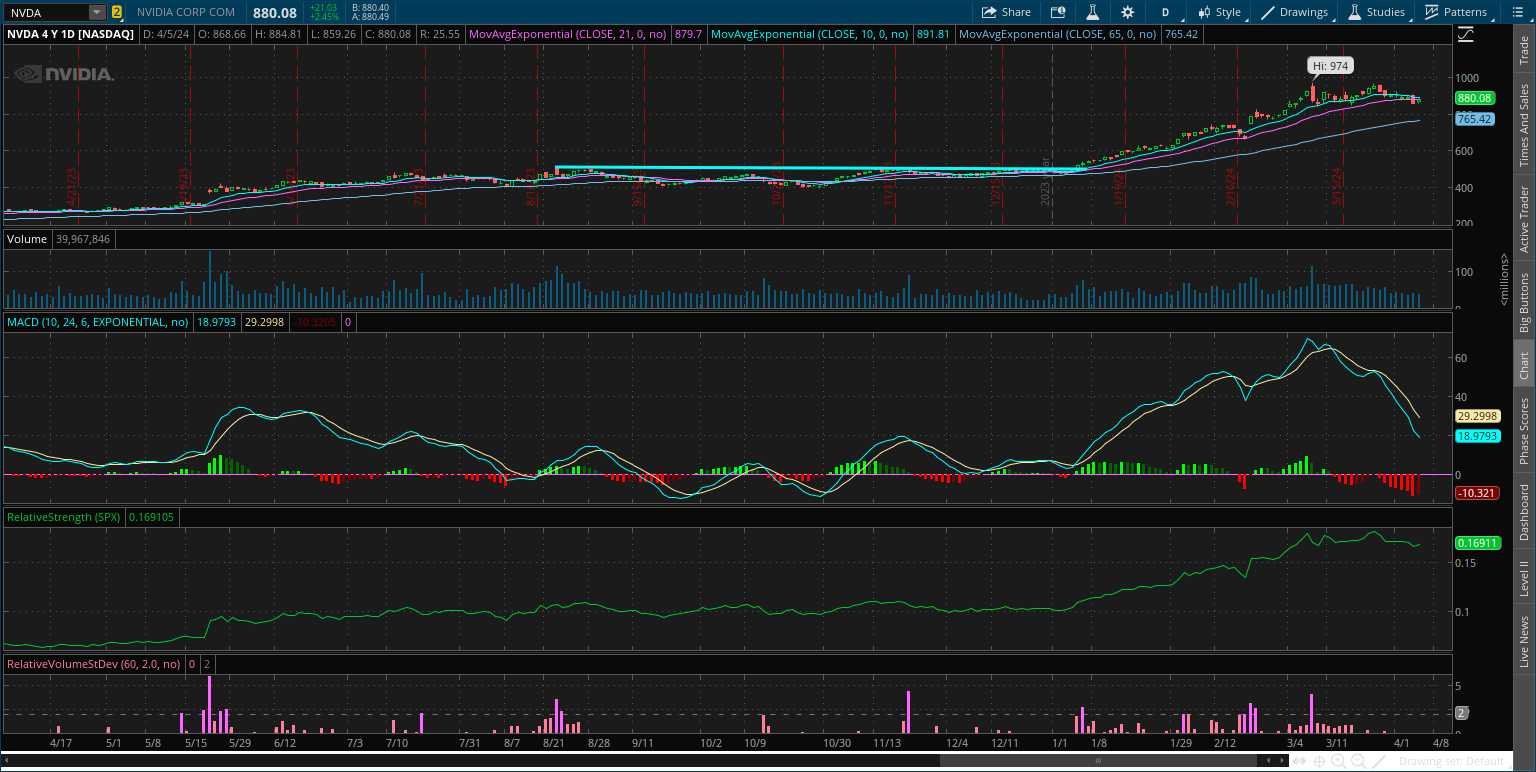
Task: Open the Times And Sales sidebar tab
Action: click(x=1524, y=124)
